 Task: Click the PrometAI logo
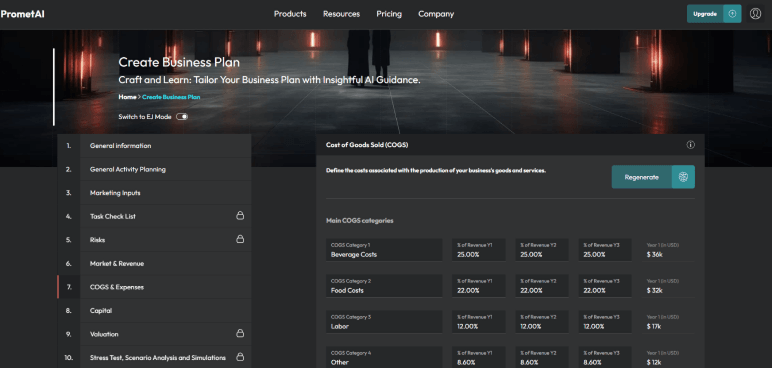tap(23, 14)
